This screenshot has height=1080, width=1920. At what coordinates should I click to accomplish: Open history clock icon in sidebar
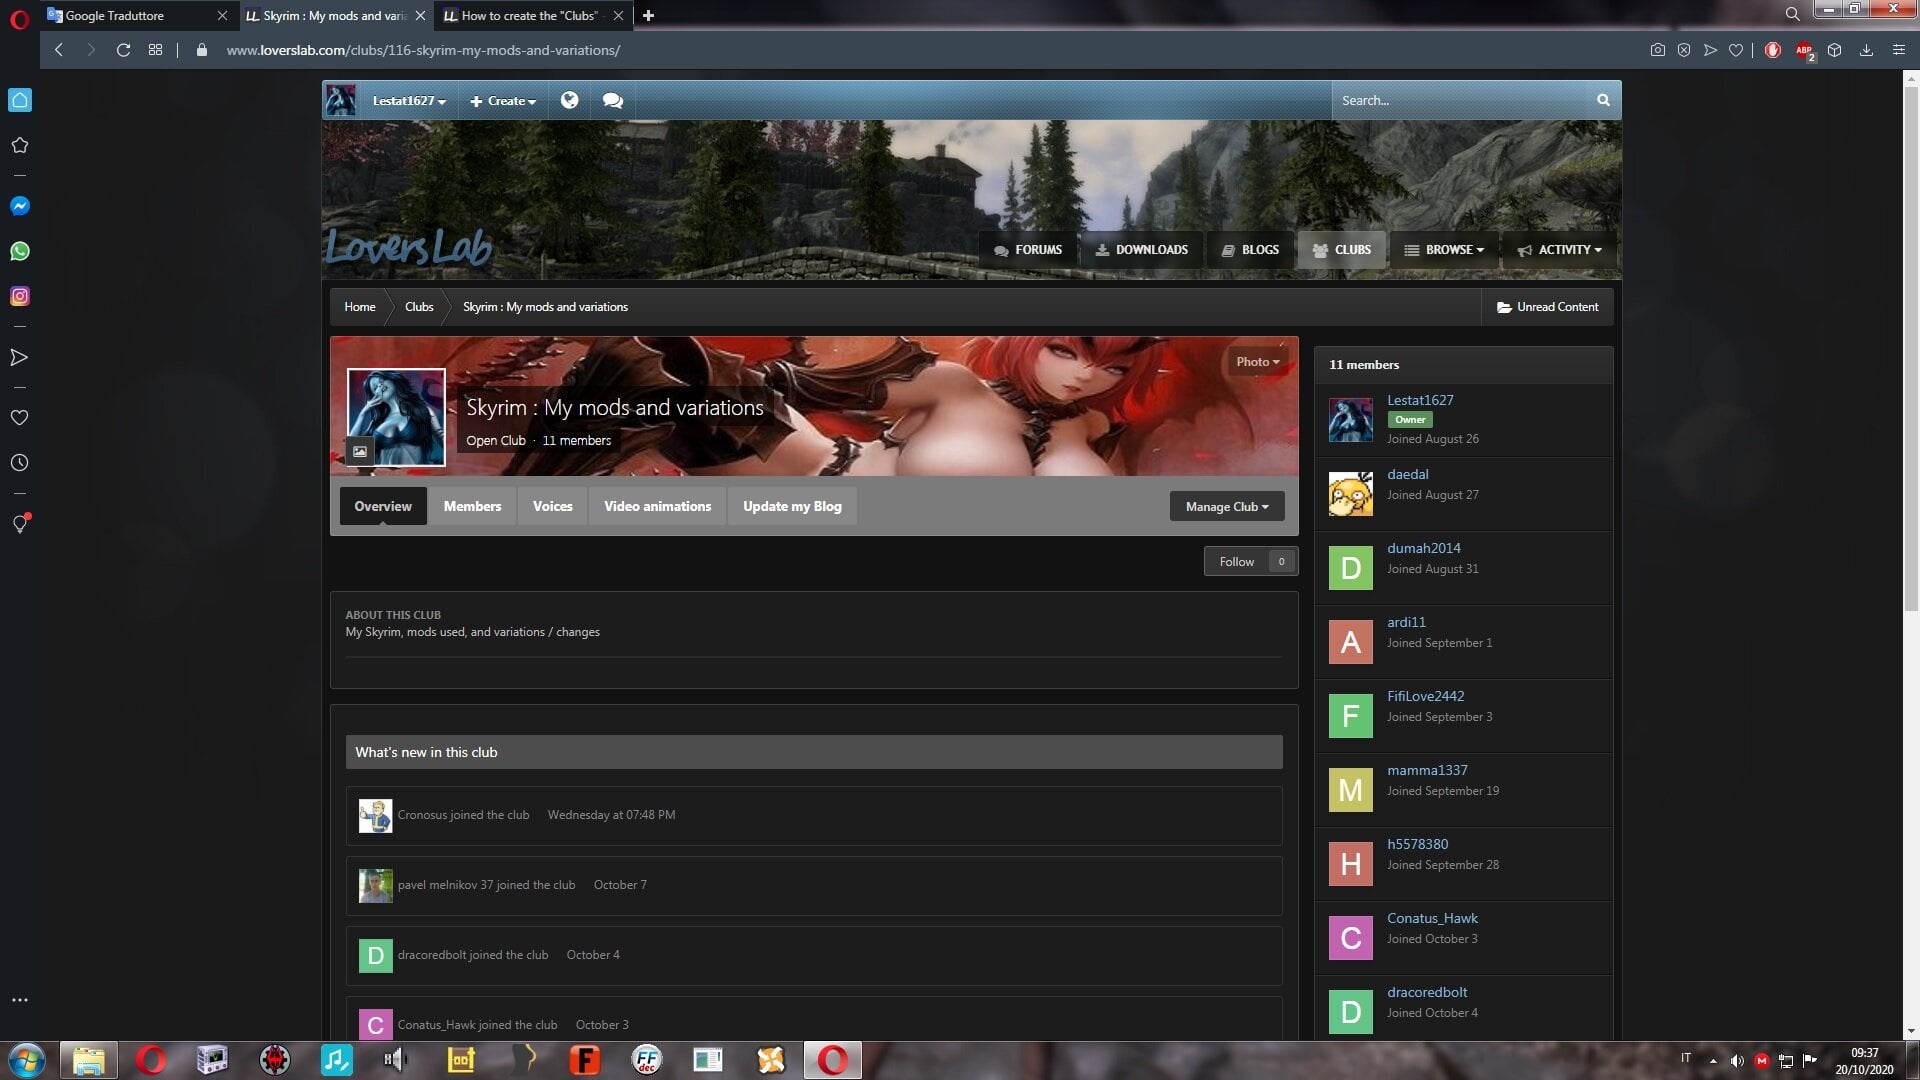click(19, 463)
